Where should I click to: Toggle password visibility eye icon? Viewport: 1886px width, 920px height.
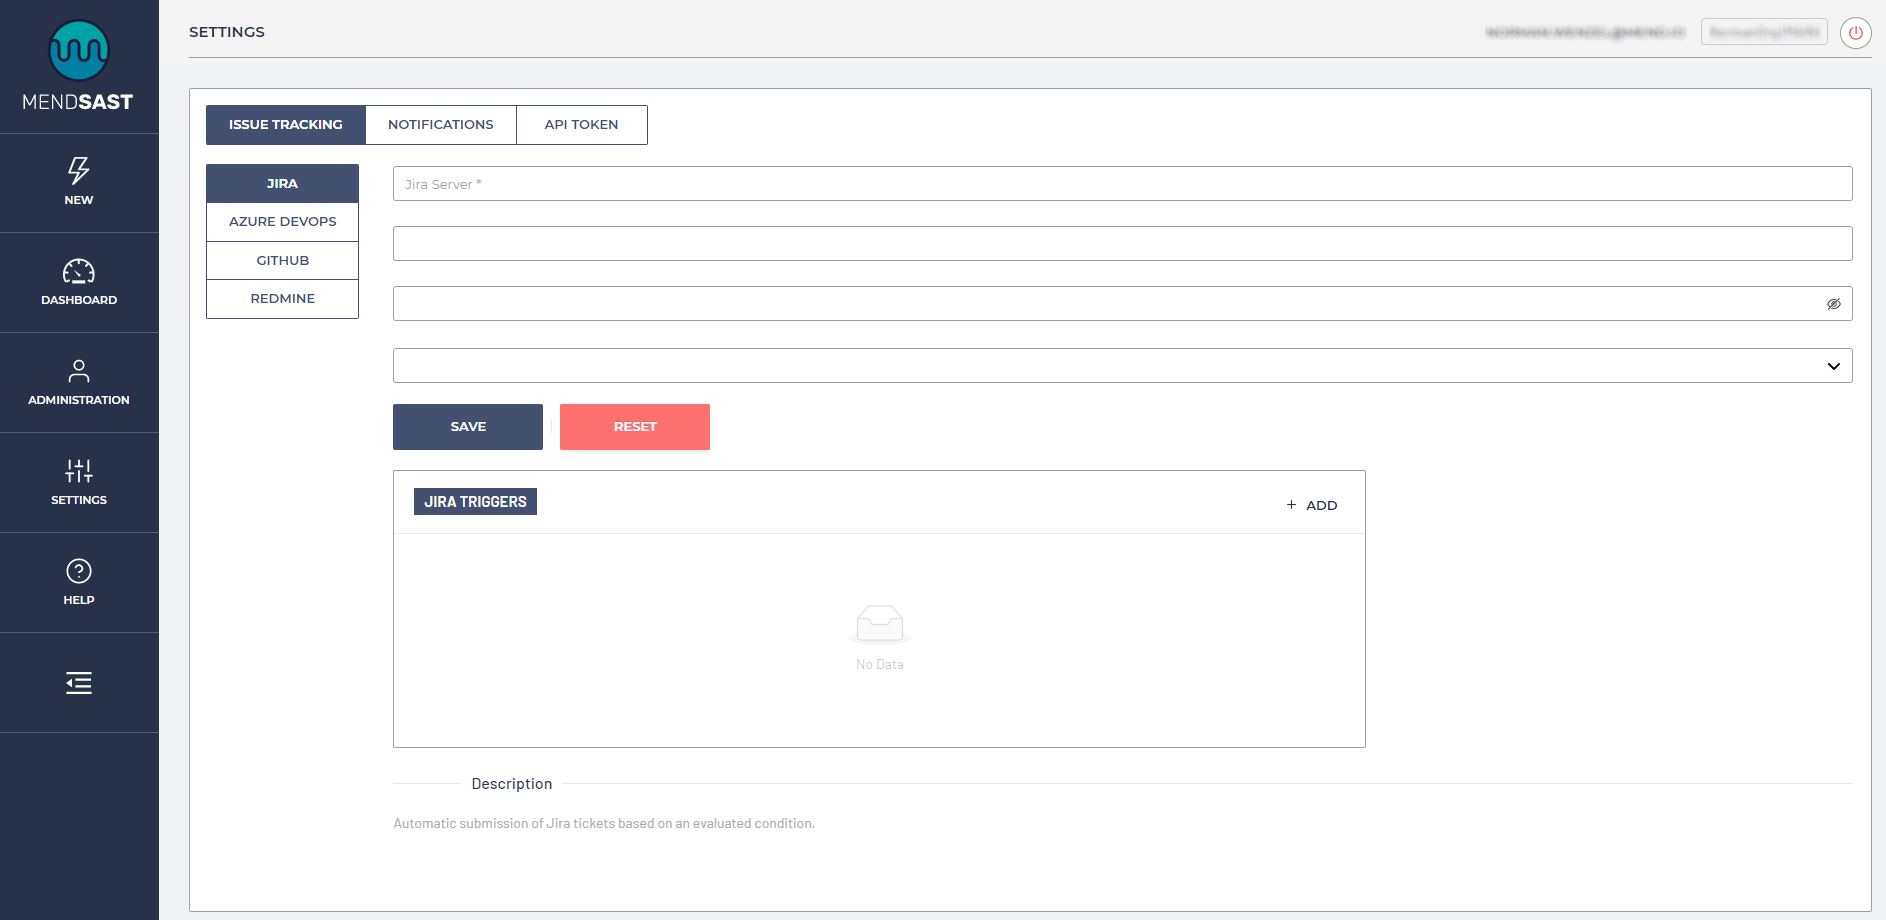tap(1833, 304)
